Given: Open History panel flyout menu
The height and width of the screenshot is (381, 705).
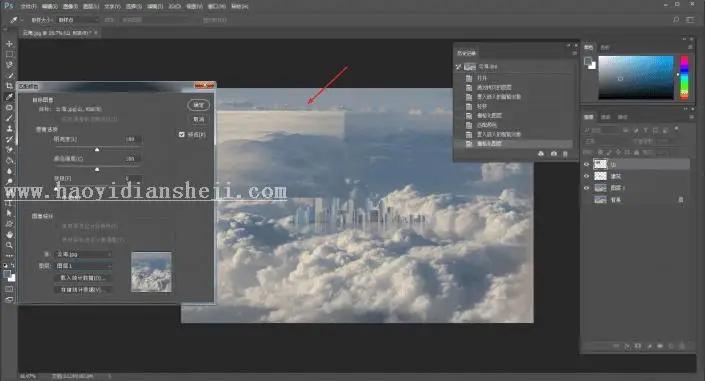Looking at the screenshot, I should tap(574, 53).
